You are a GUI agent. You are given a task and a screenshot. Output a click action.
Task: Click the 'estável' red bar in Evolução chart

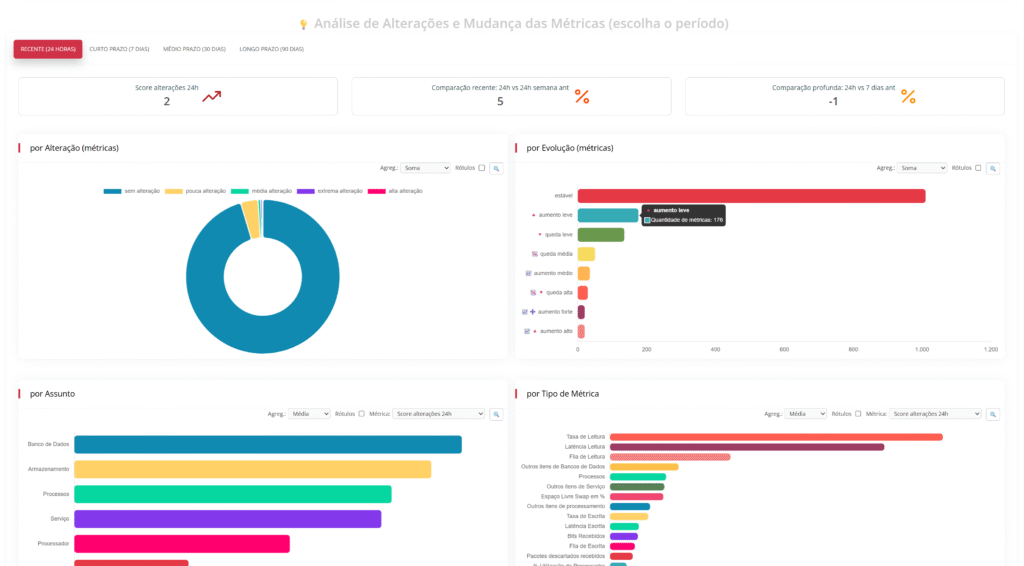coord(750,196)
